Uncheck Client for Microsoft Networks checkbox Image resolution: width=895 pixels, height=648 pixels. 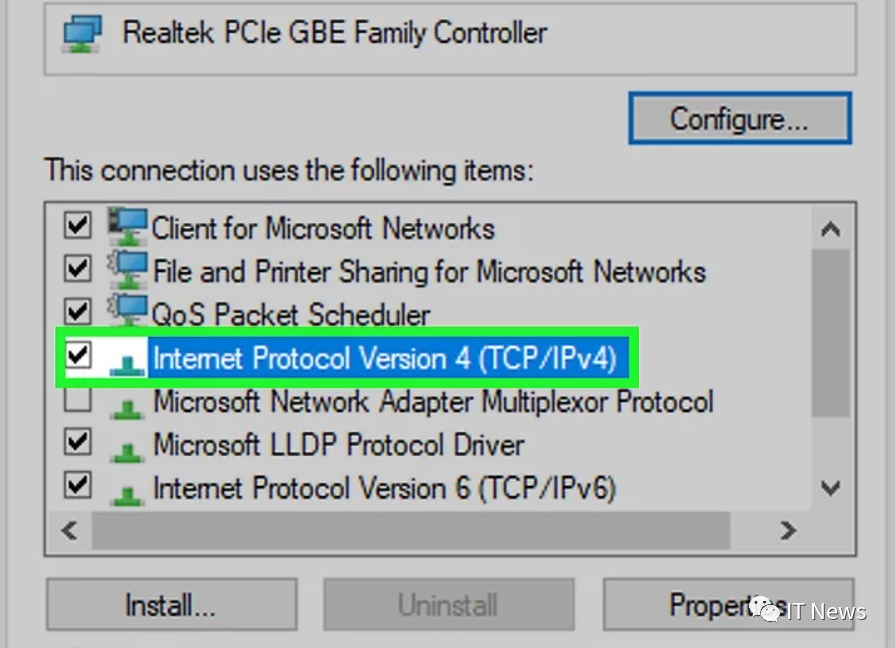point(77,226)
